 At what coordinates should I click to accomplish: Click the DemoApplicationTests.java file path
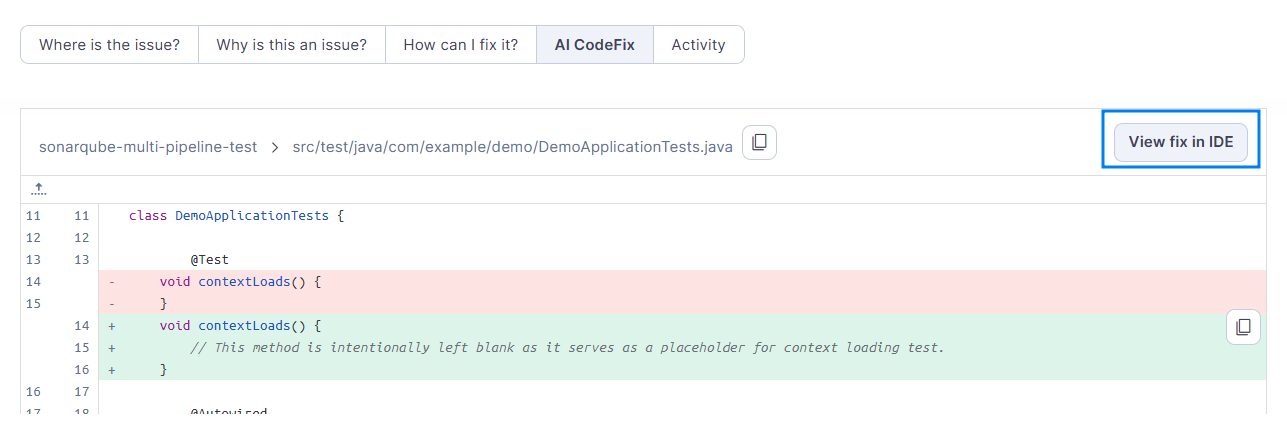[512, 147]
